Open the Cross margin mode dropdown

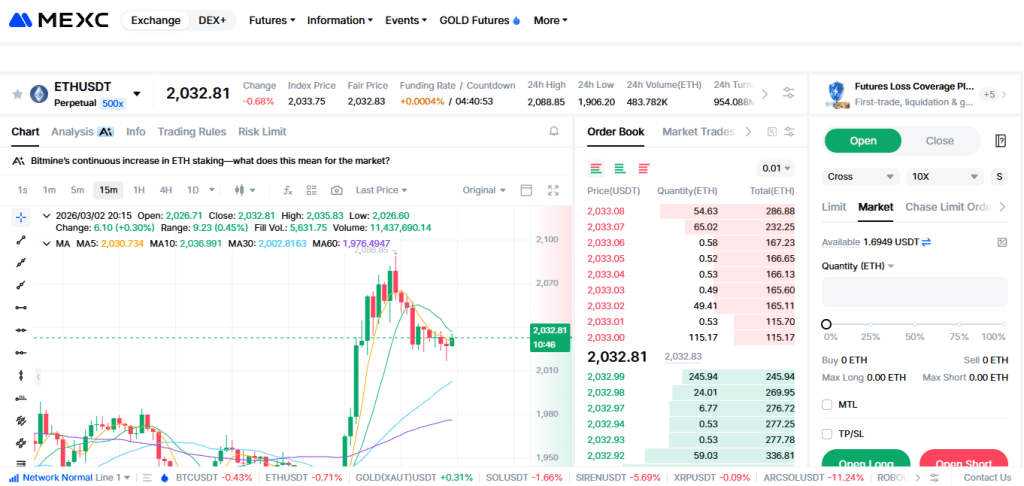tap(861, 176)
